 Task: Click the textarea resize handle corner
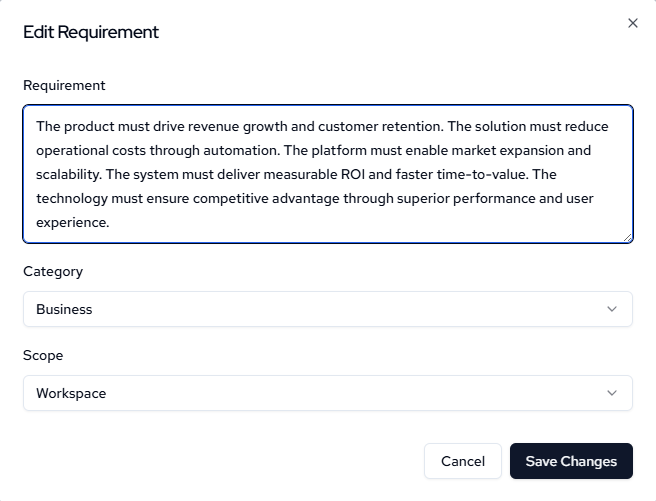[x=628, y=238]
